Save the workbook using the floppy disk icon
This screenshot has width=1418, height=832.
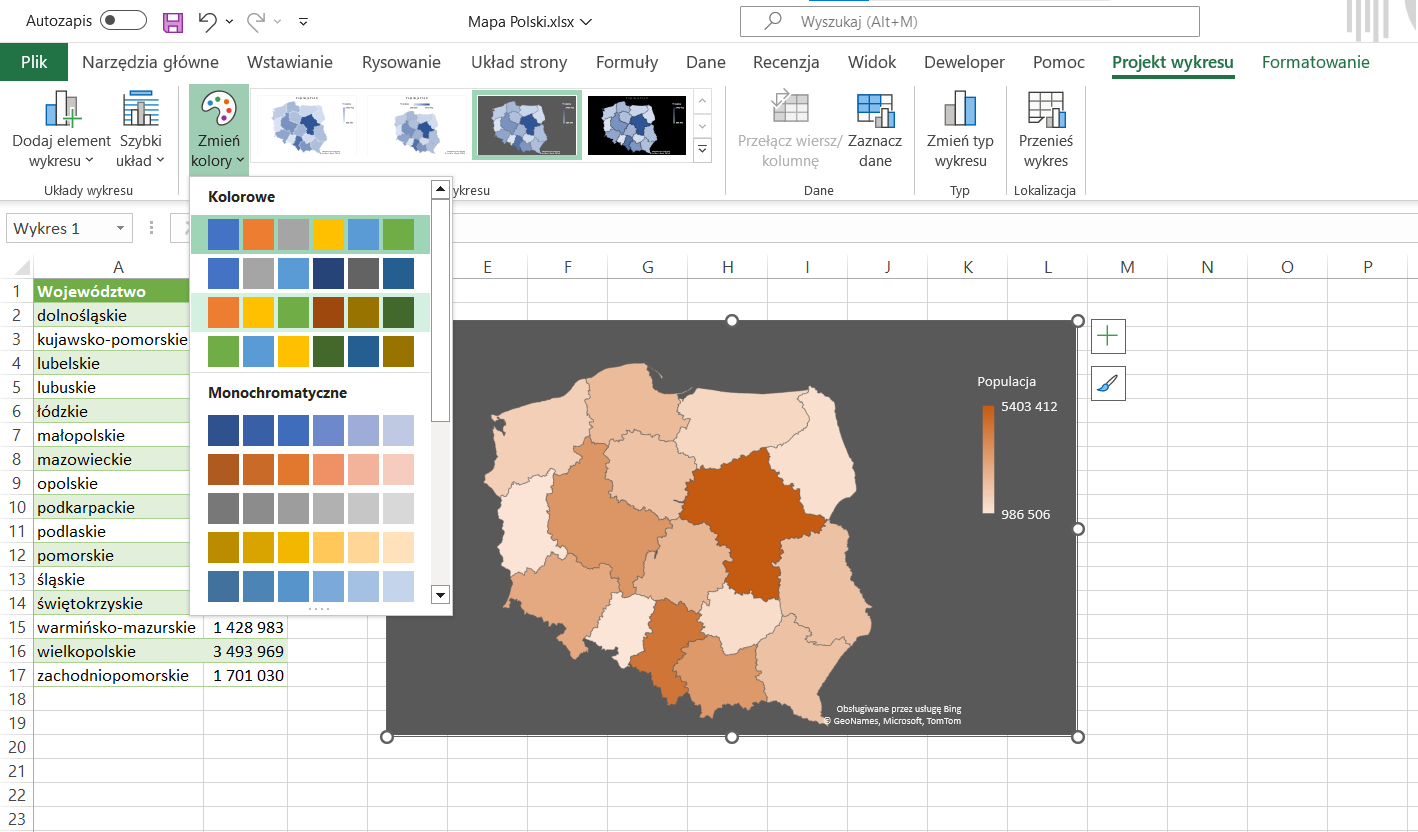[x=173, y=21]
